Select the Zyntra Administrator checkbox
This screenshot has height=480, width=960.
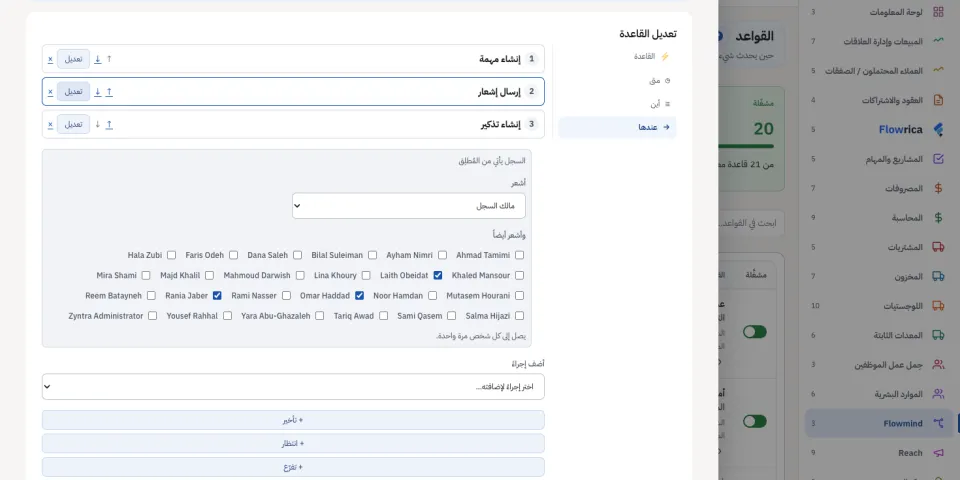pos(152,316)
